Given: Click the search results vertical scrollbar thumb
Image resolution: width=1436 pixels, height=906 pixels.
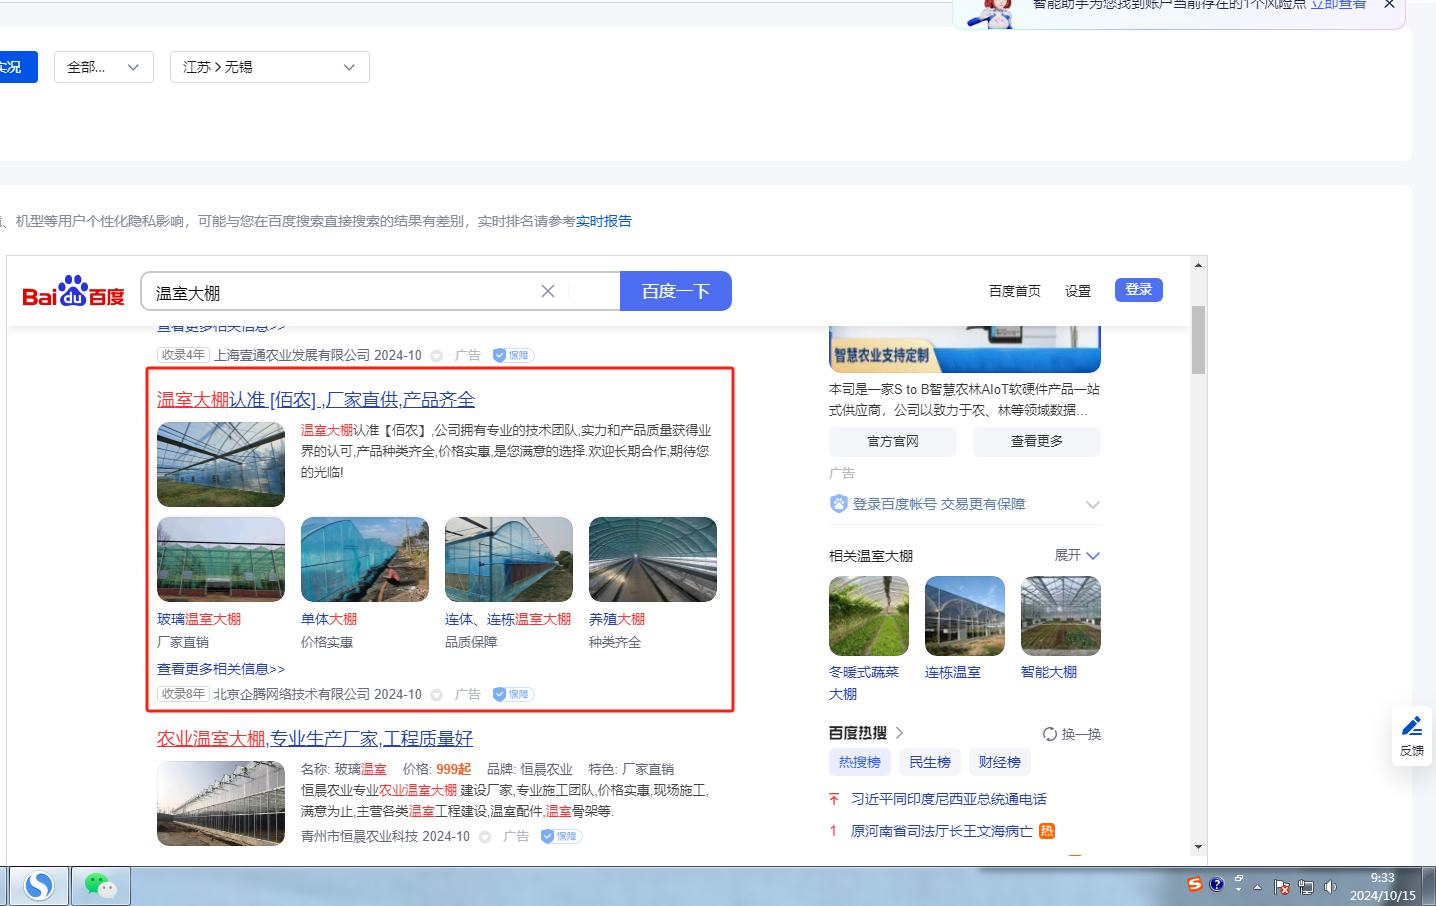Looking at the screenshot, I should (x=1198, y=340).
